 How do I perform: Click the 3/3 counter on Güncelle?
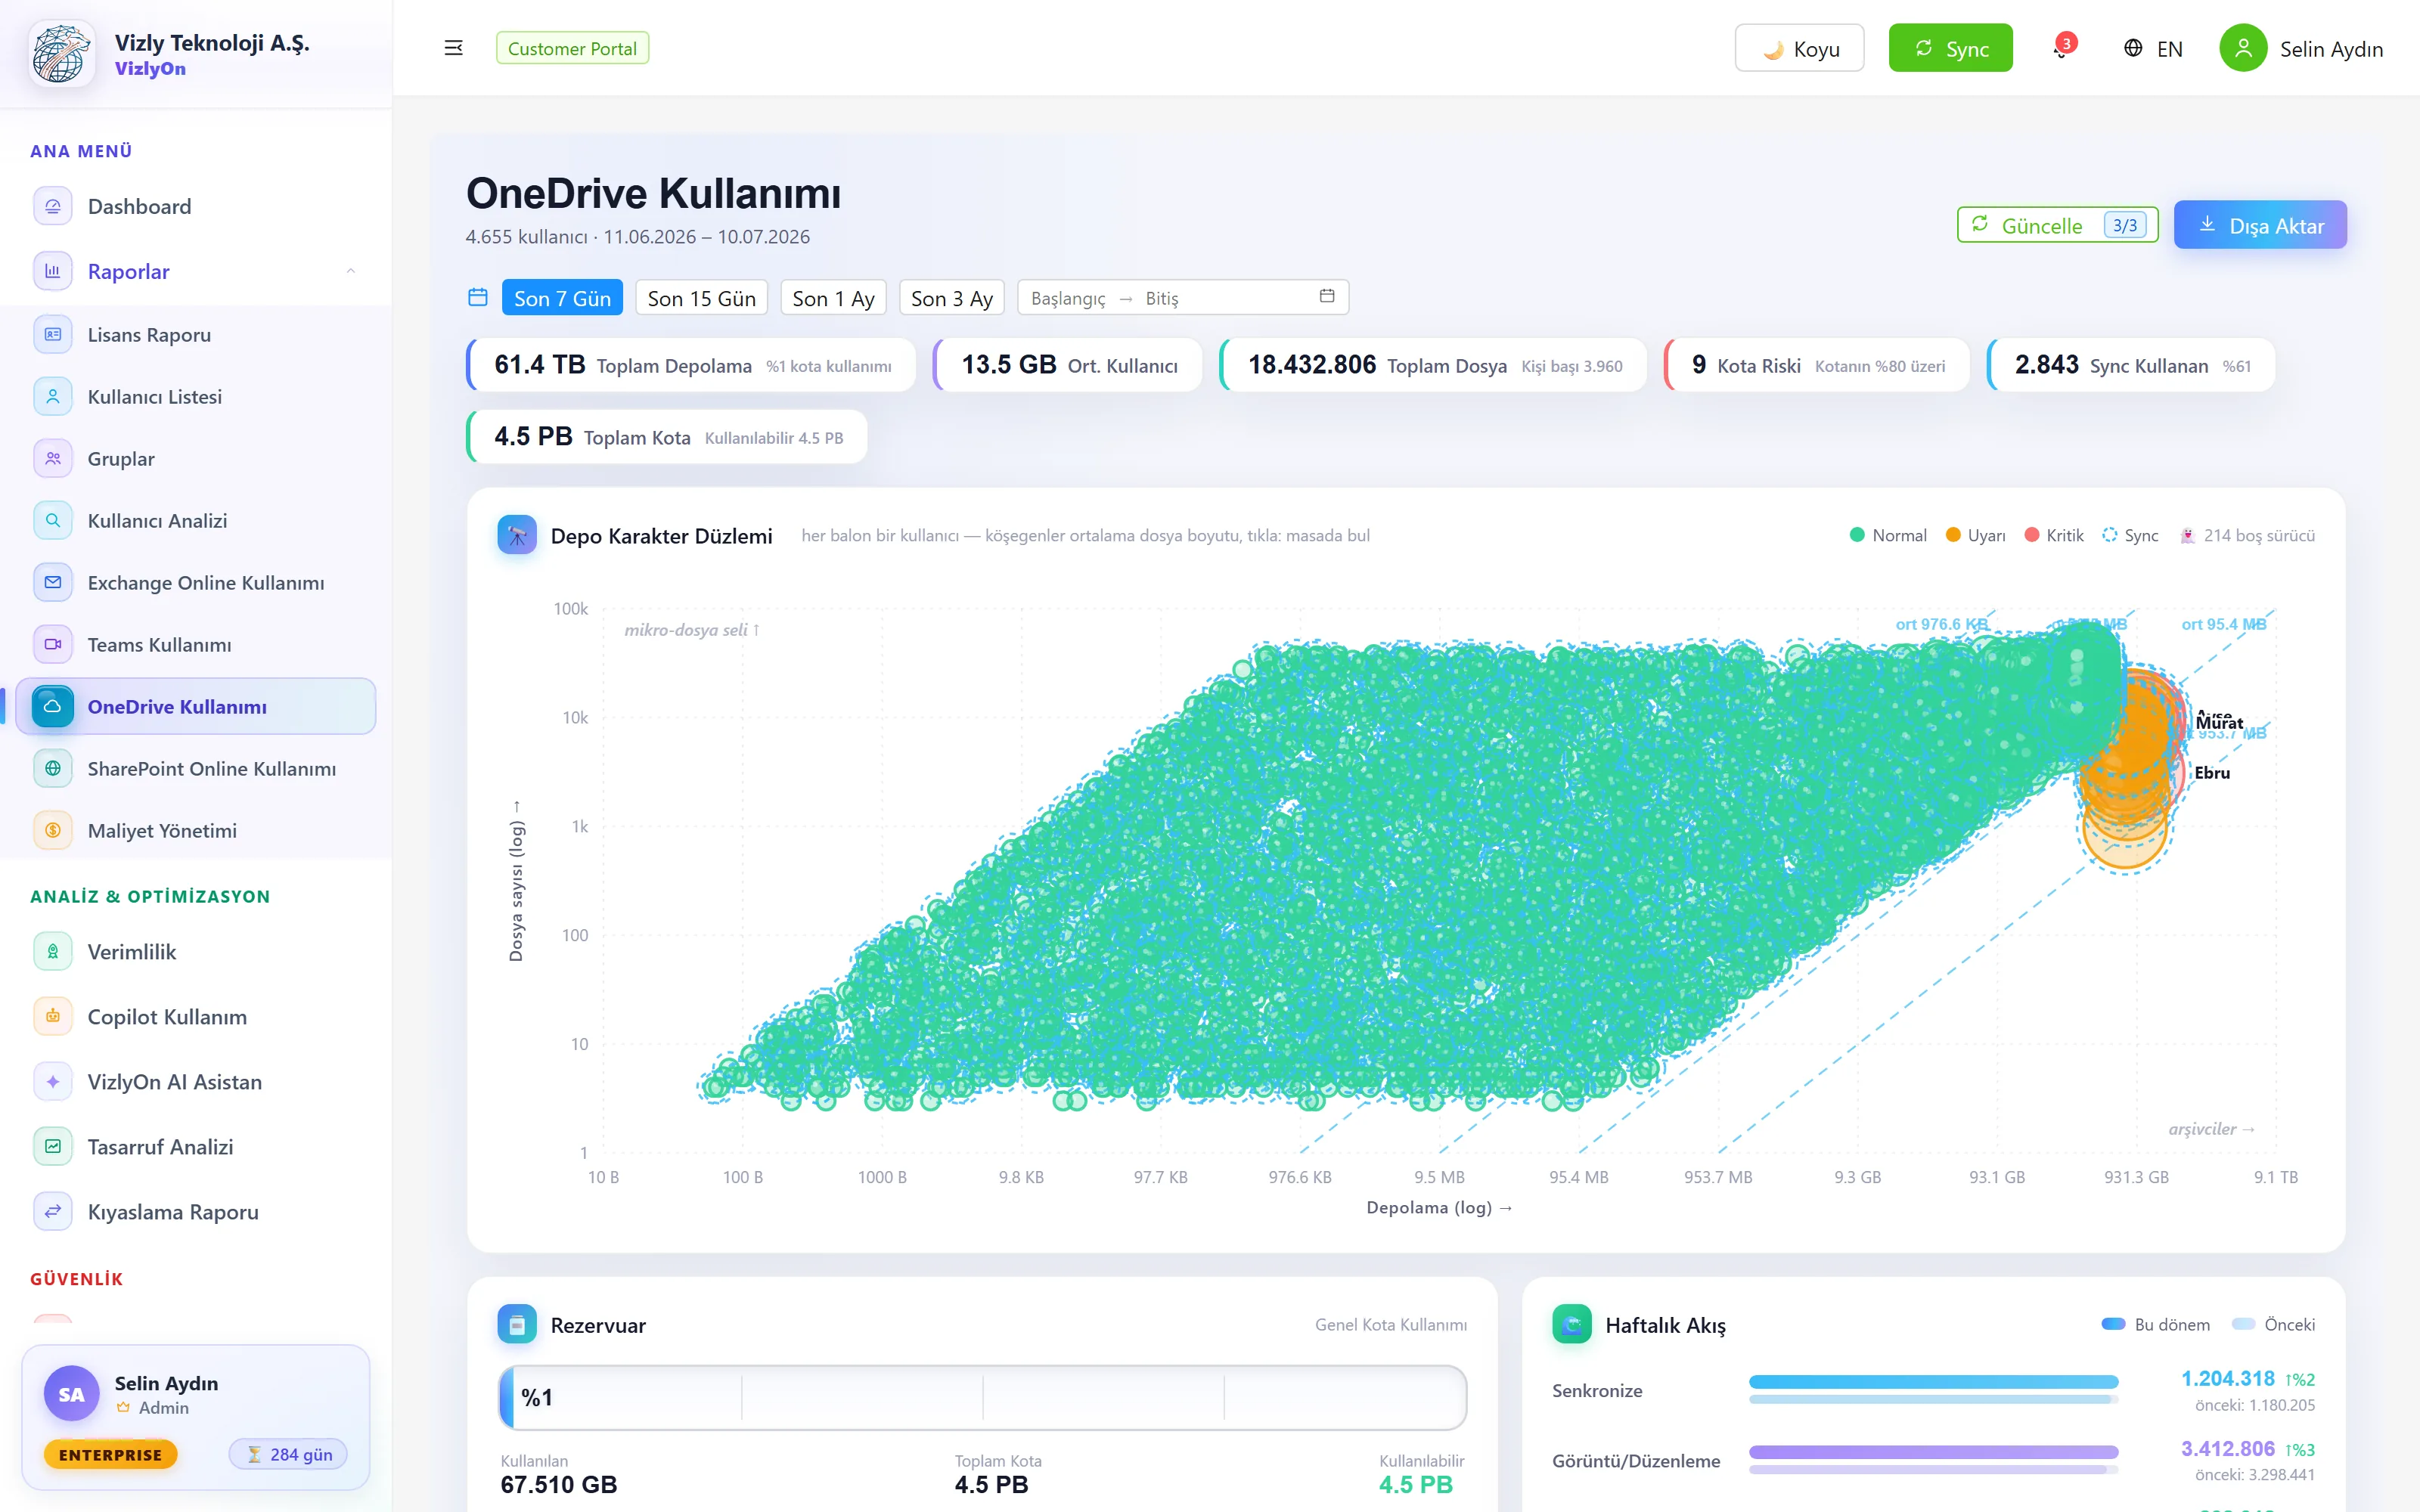pos(2125,225)
